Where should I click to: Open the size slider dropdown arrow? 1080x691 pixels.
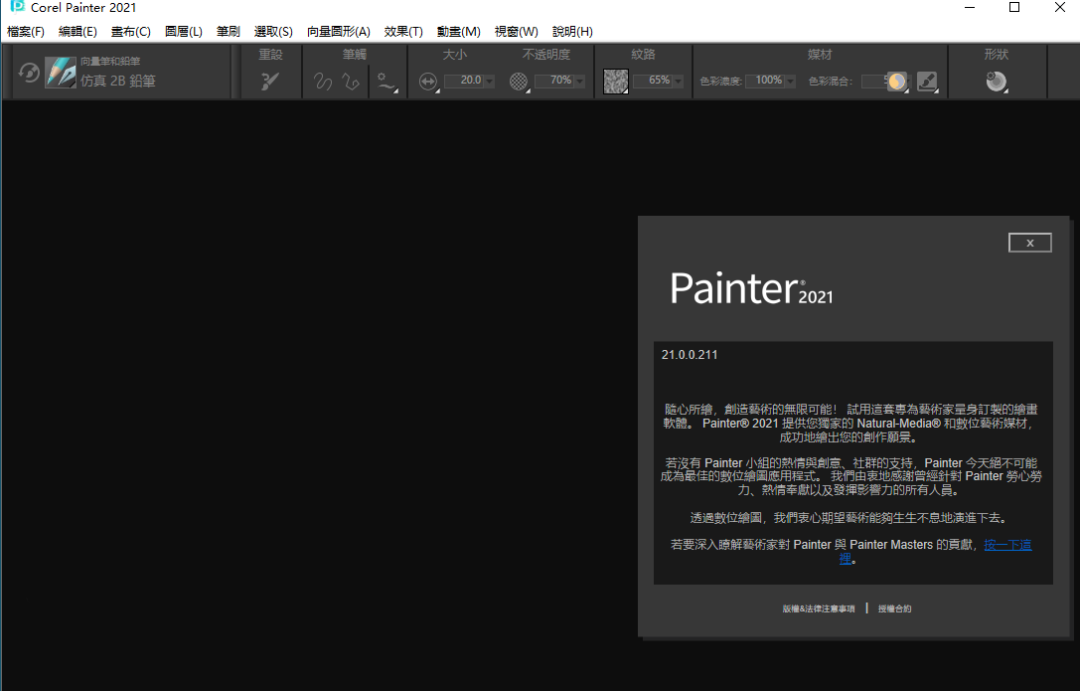point(489,81)
